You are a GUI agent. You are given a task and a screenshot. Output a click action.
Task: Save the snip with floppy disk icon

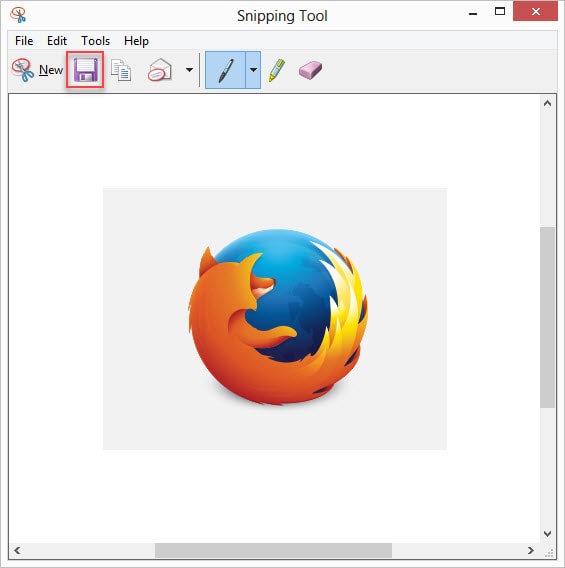point(85,70)
